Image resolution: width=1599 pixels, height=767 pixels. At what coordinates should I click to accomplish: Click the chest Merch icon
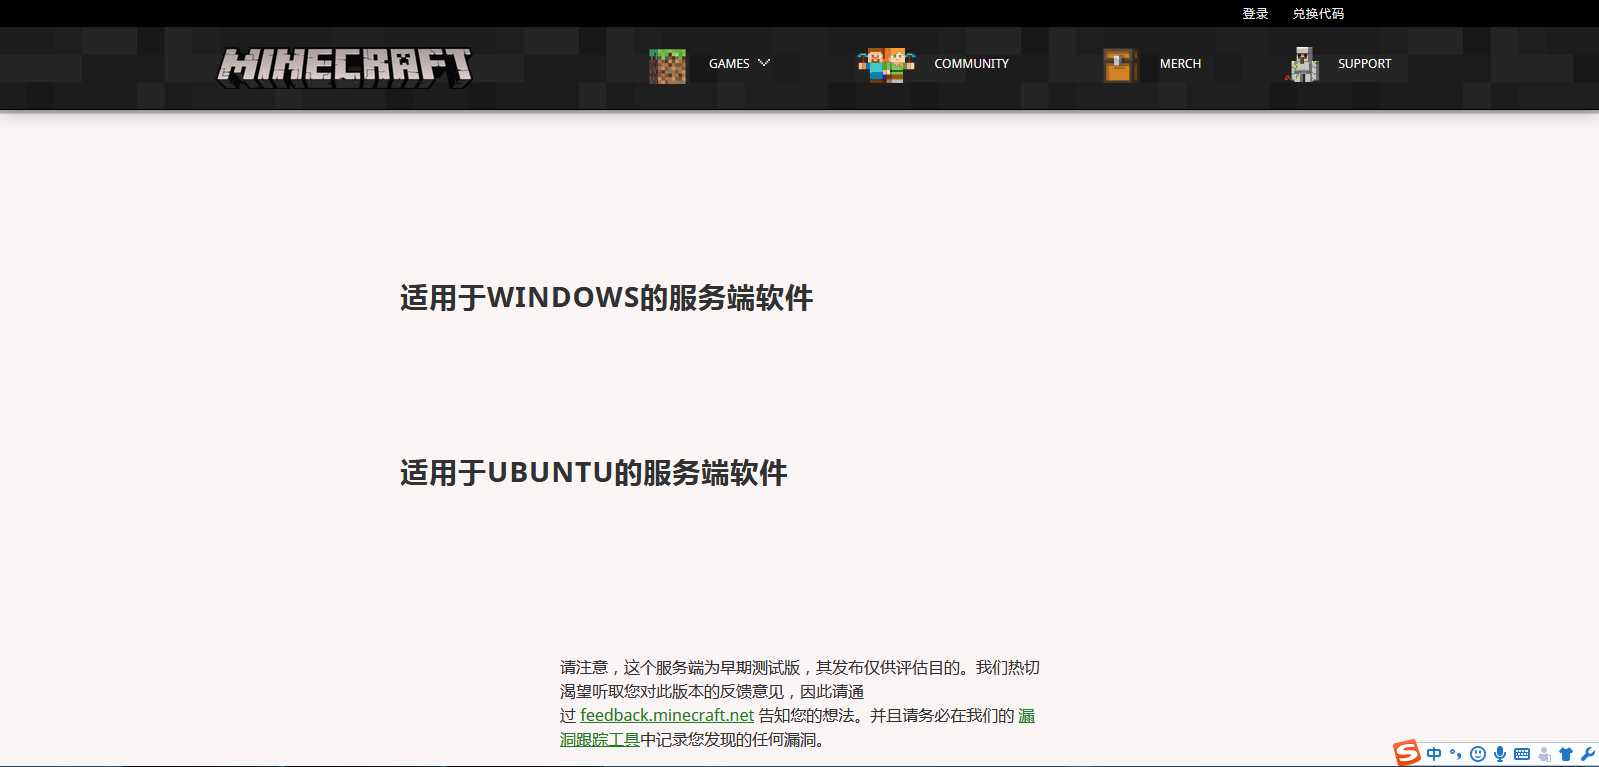(1120, 65)
